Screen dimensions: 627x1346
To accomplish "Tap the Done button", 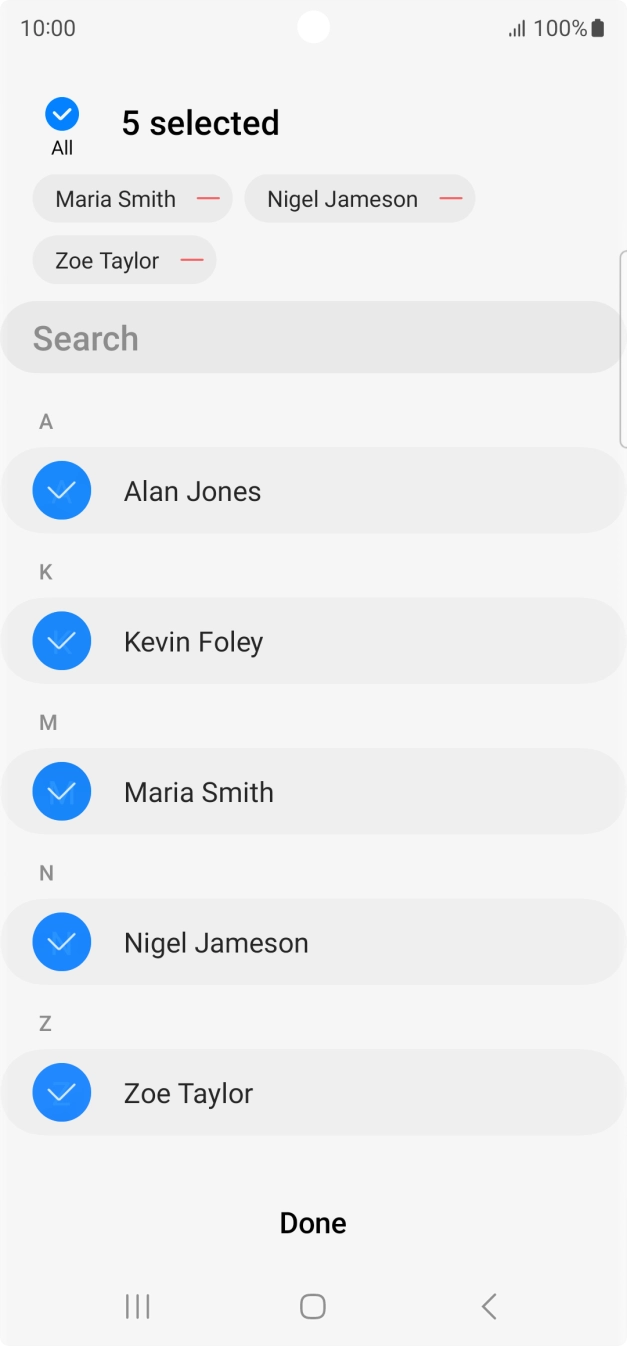I will point(313,1223).
